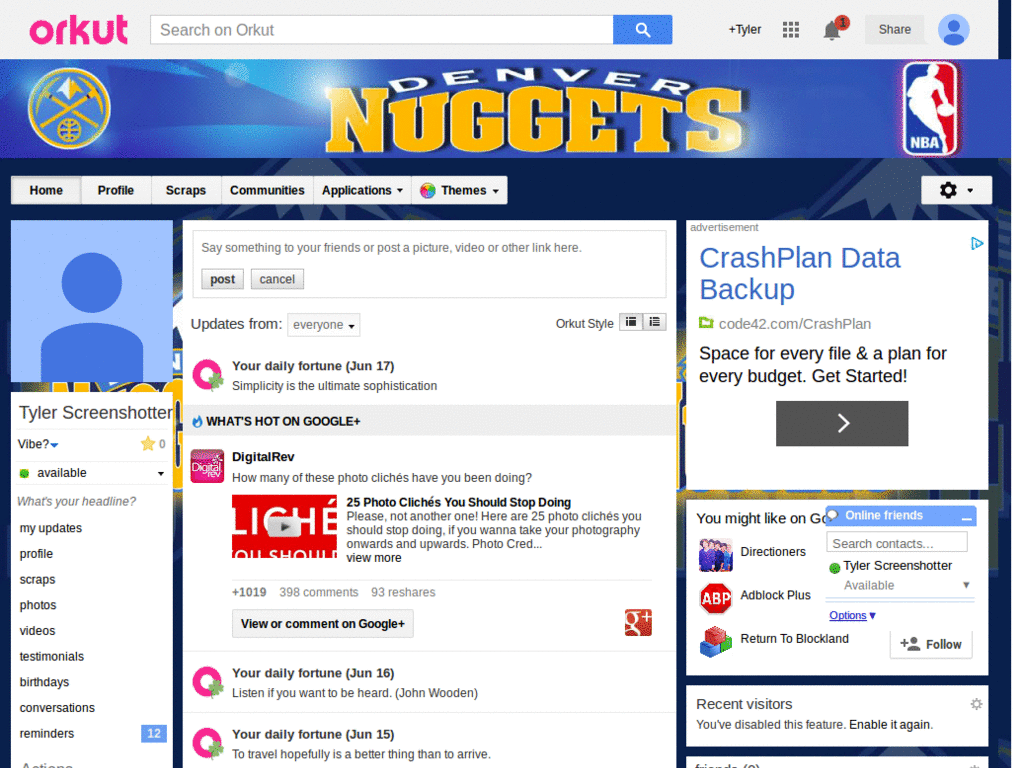Image resolution: width=1024 pixels, height=768 pixels.
Task: Click the Share button
Action: (894, 29)
